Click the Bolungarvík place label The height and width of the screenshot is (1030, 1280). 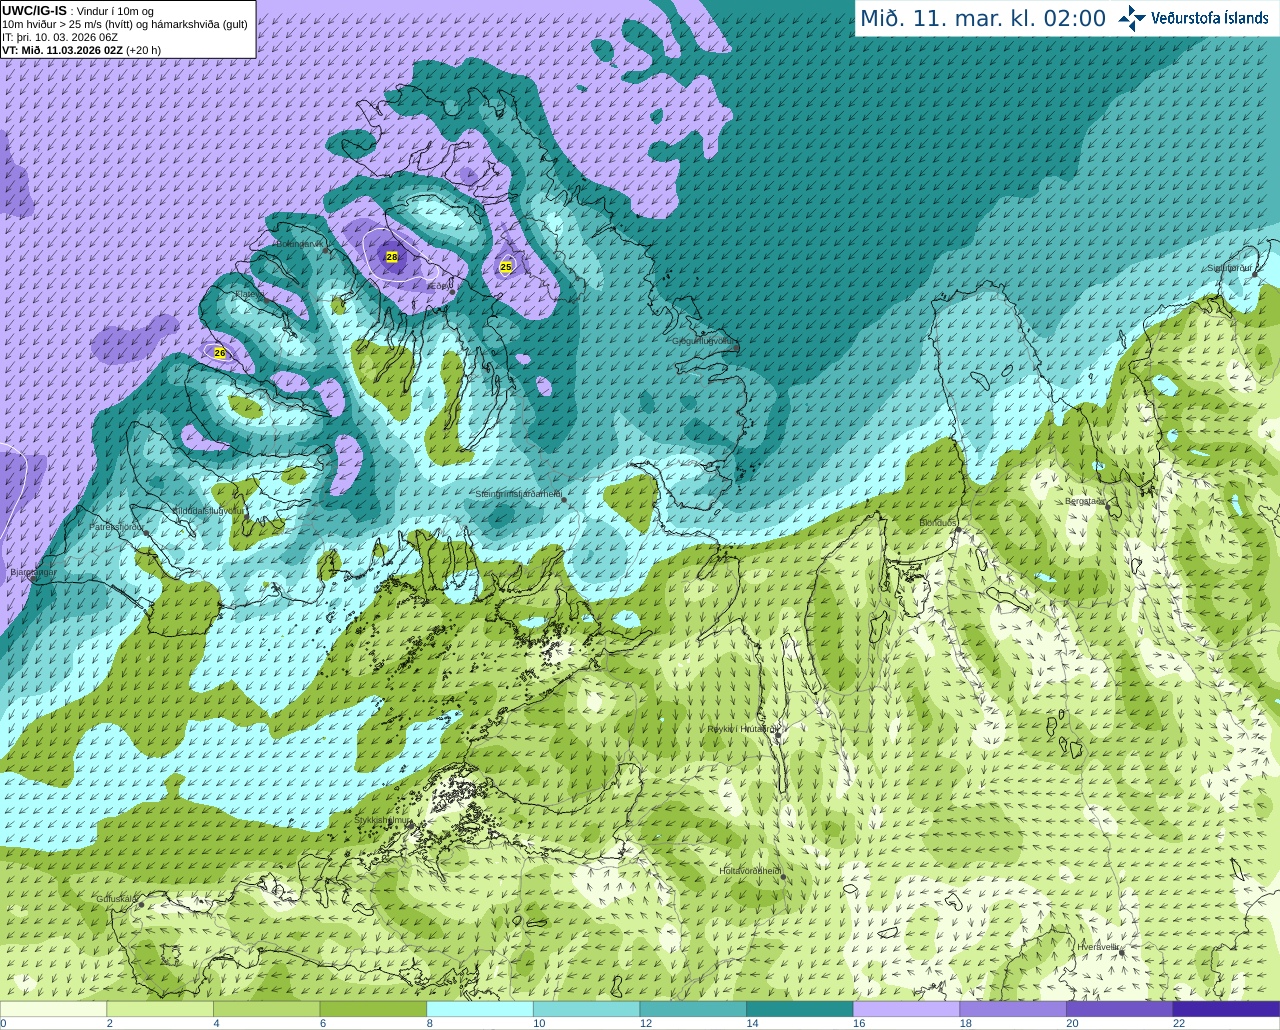coord(298,244)
